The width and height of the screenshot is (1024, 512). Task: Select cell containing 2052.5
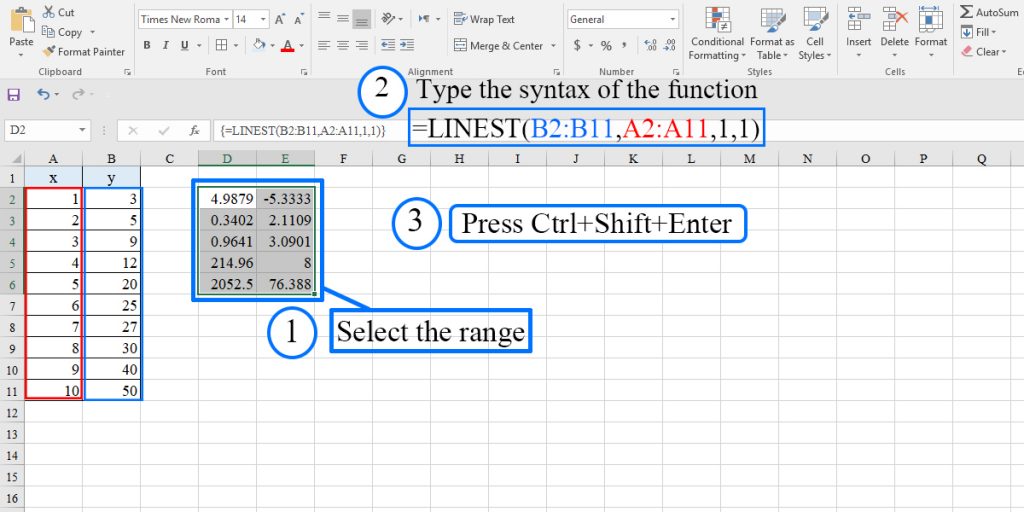pyautogui.click(x=228, y=284)
